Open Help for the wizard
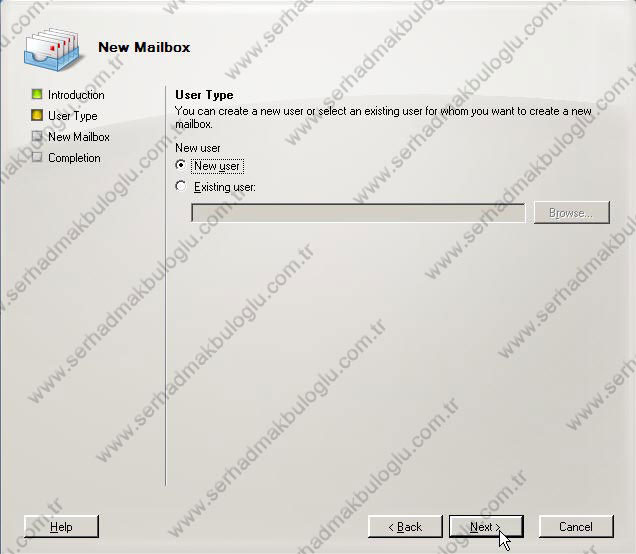Viewport: 636px width, 554px height. coord(61,526)
